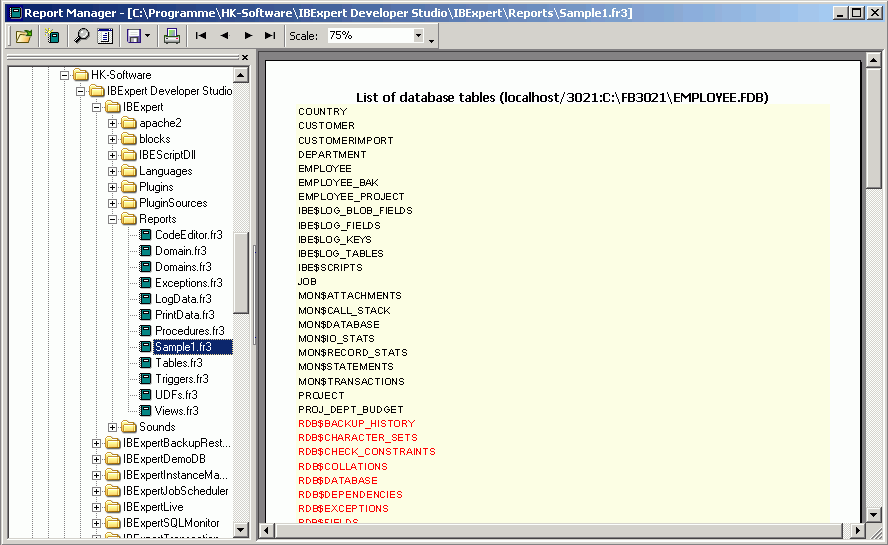Click RDB$CHARACTER_SETS red entry
The height and width of the screenshot is (545, 888).
[357, 437]
